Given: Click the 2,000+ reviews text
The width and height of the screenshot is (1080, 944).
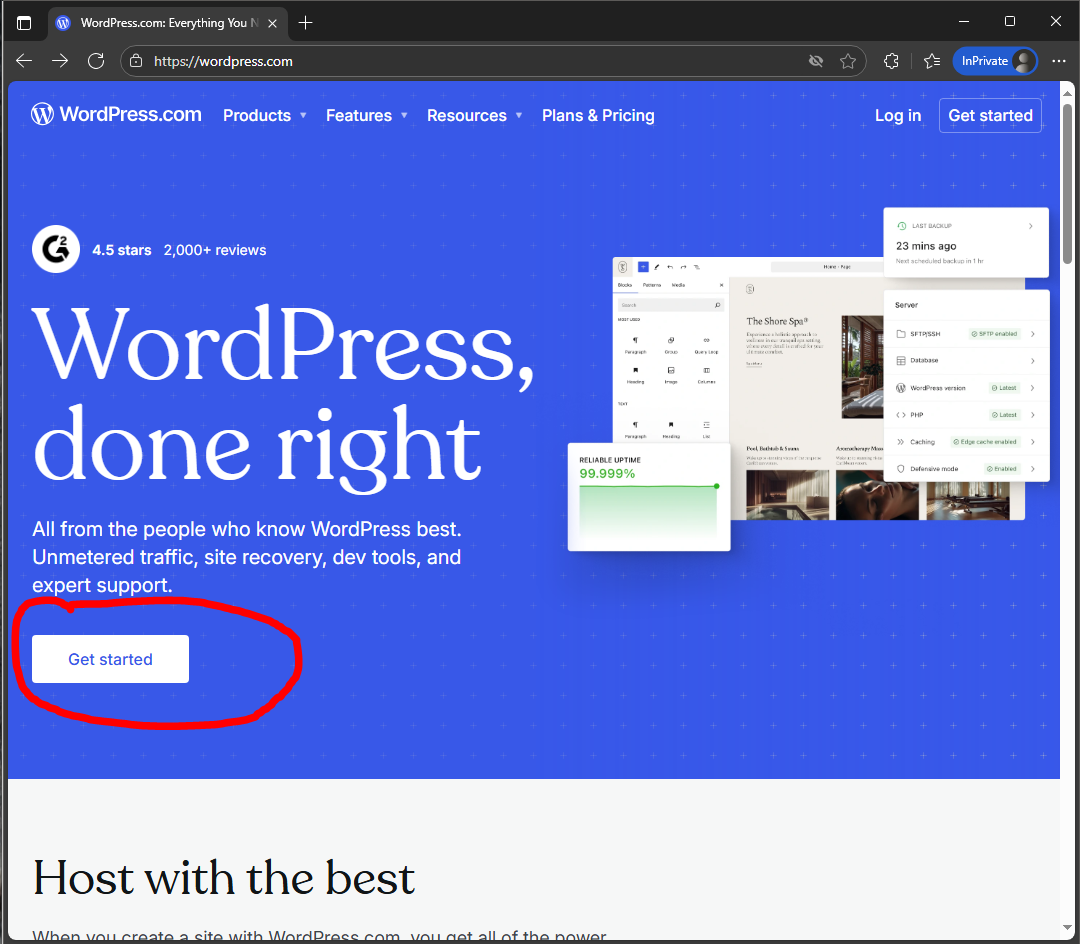Looking at the screenshot, I should click(215, 250).
